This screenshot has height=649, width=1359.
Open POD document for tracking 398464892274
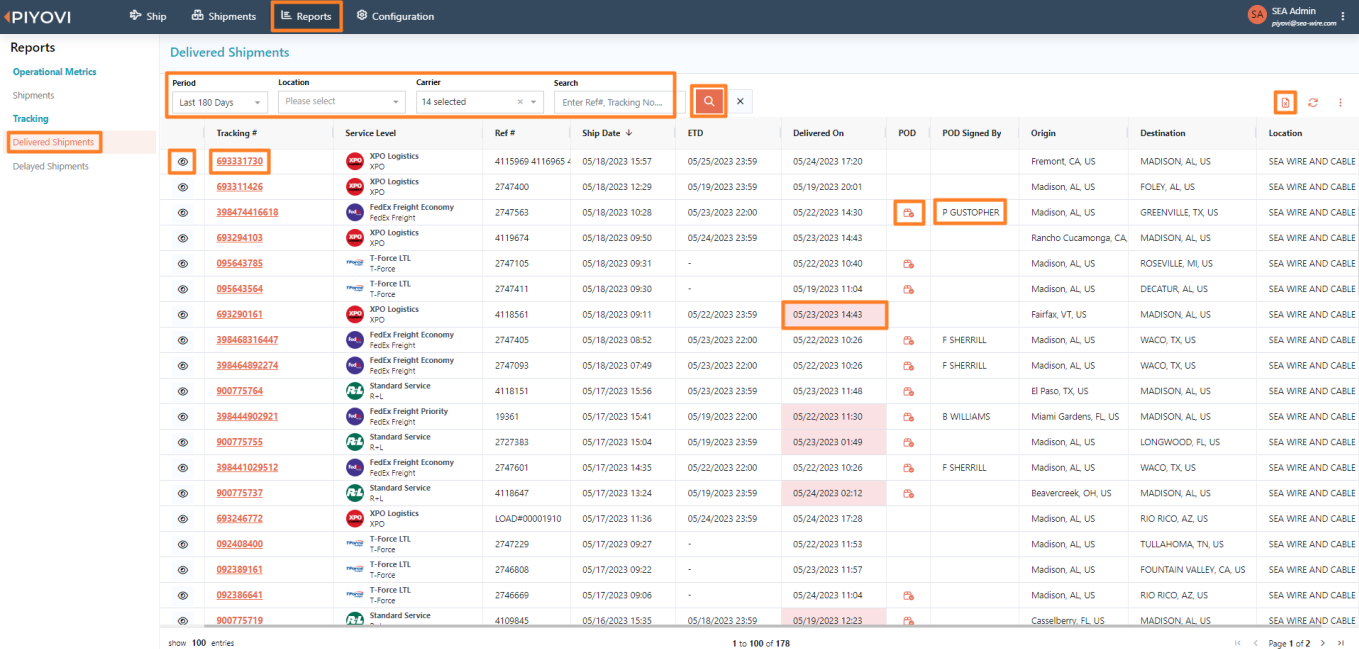click(908, 366)
